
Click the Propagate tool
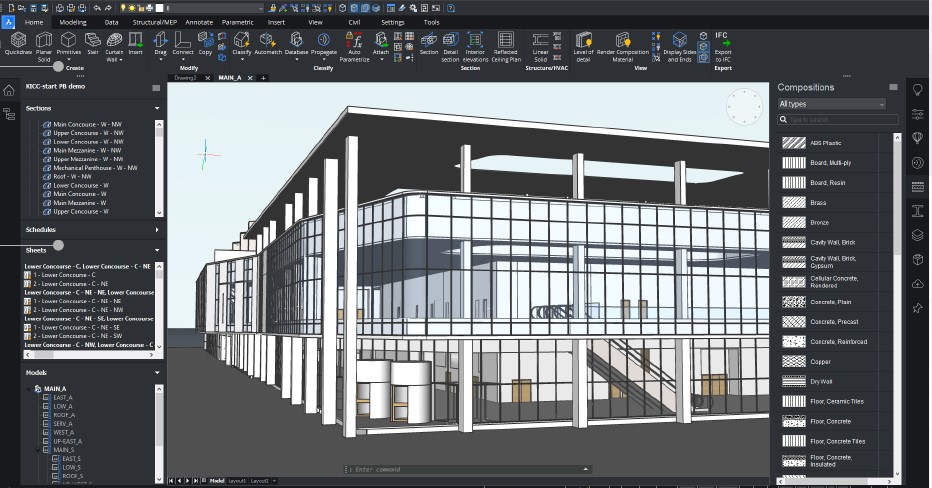tap(324, 44)
